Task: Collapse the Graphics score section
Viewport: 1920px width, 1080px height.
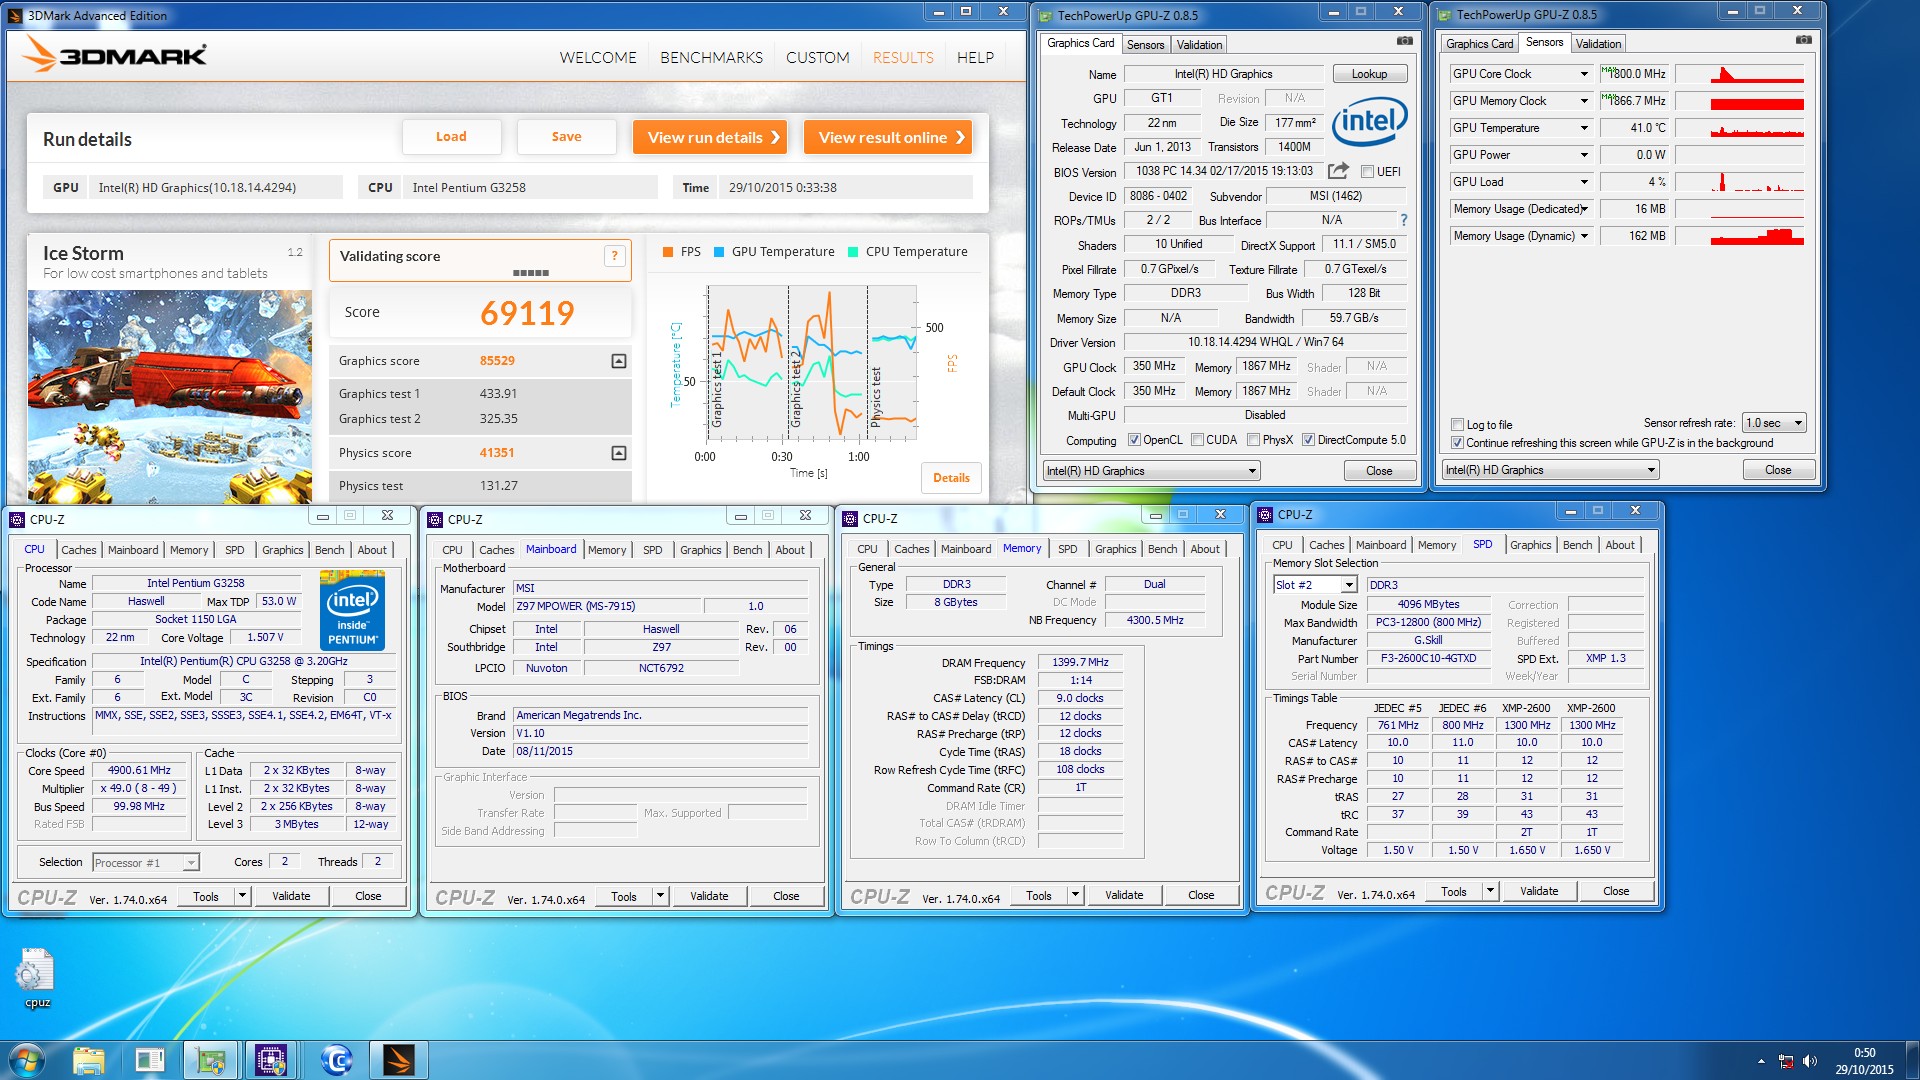Action: tap(619, 361)
